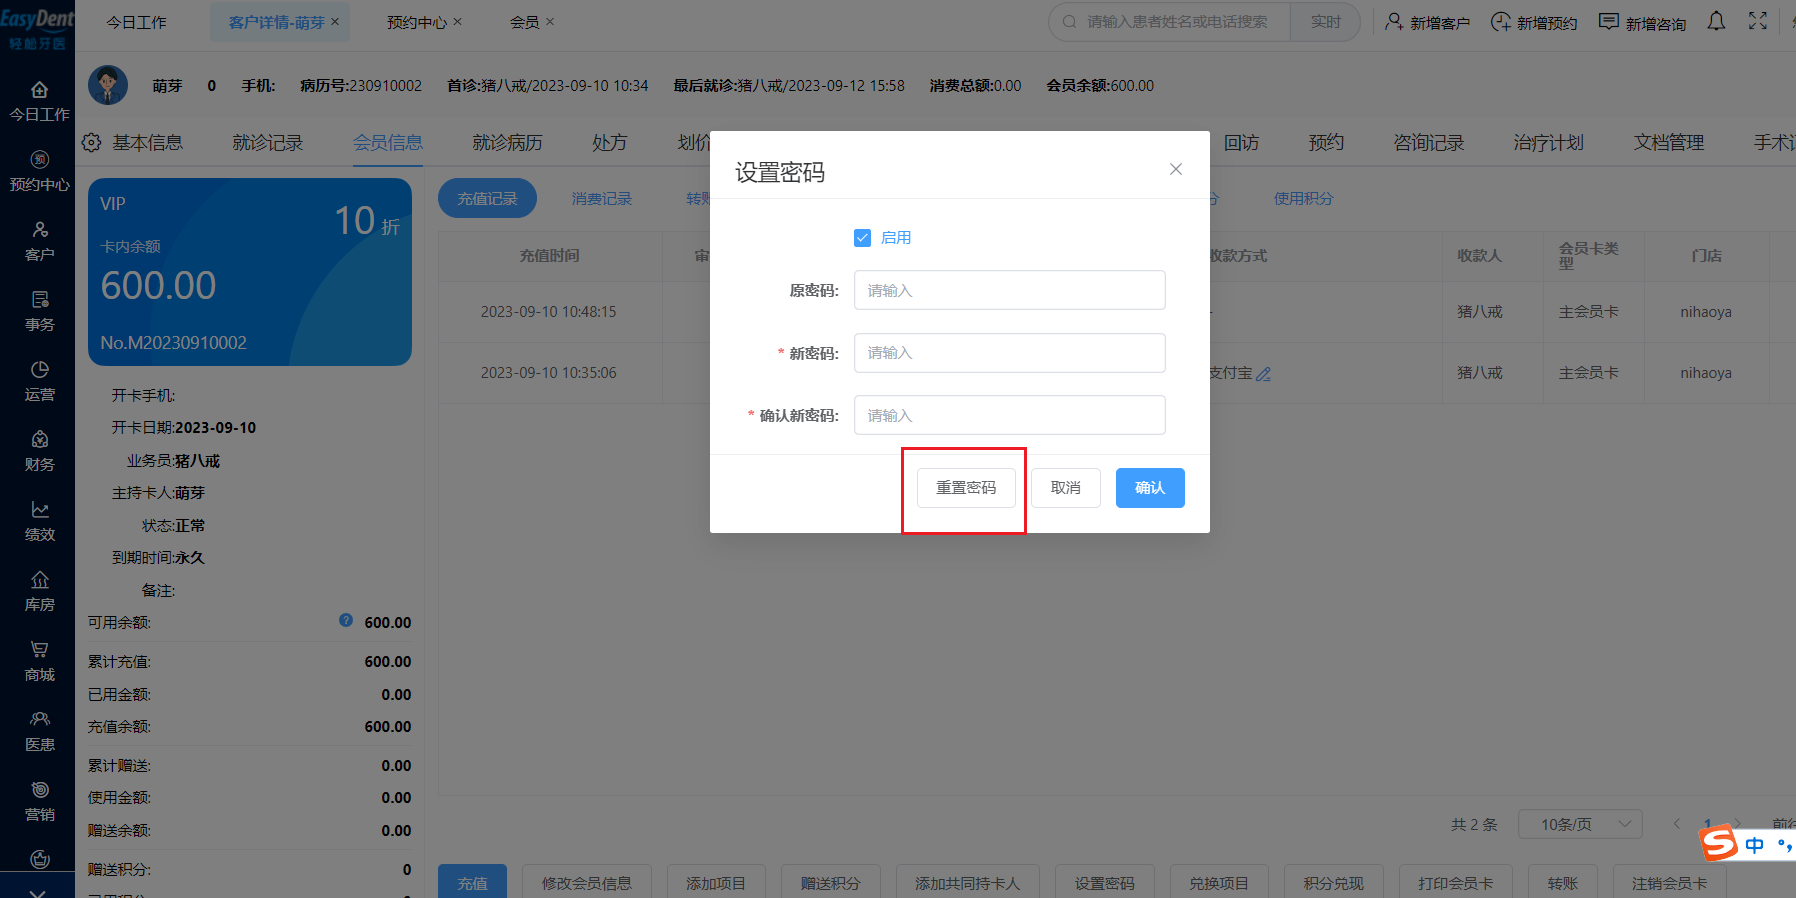Click the edit pencil next to 支付宝

[x=1263, y=374]
